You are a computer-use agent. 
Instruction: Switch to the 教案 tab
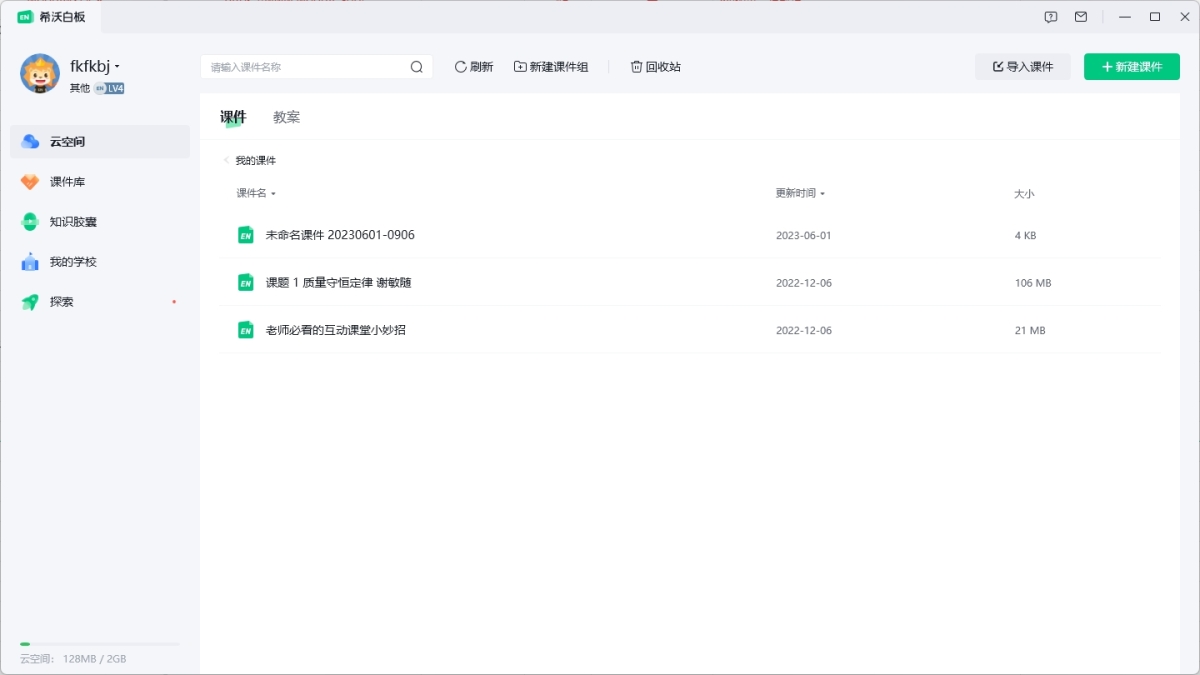(x=286, y=117)
